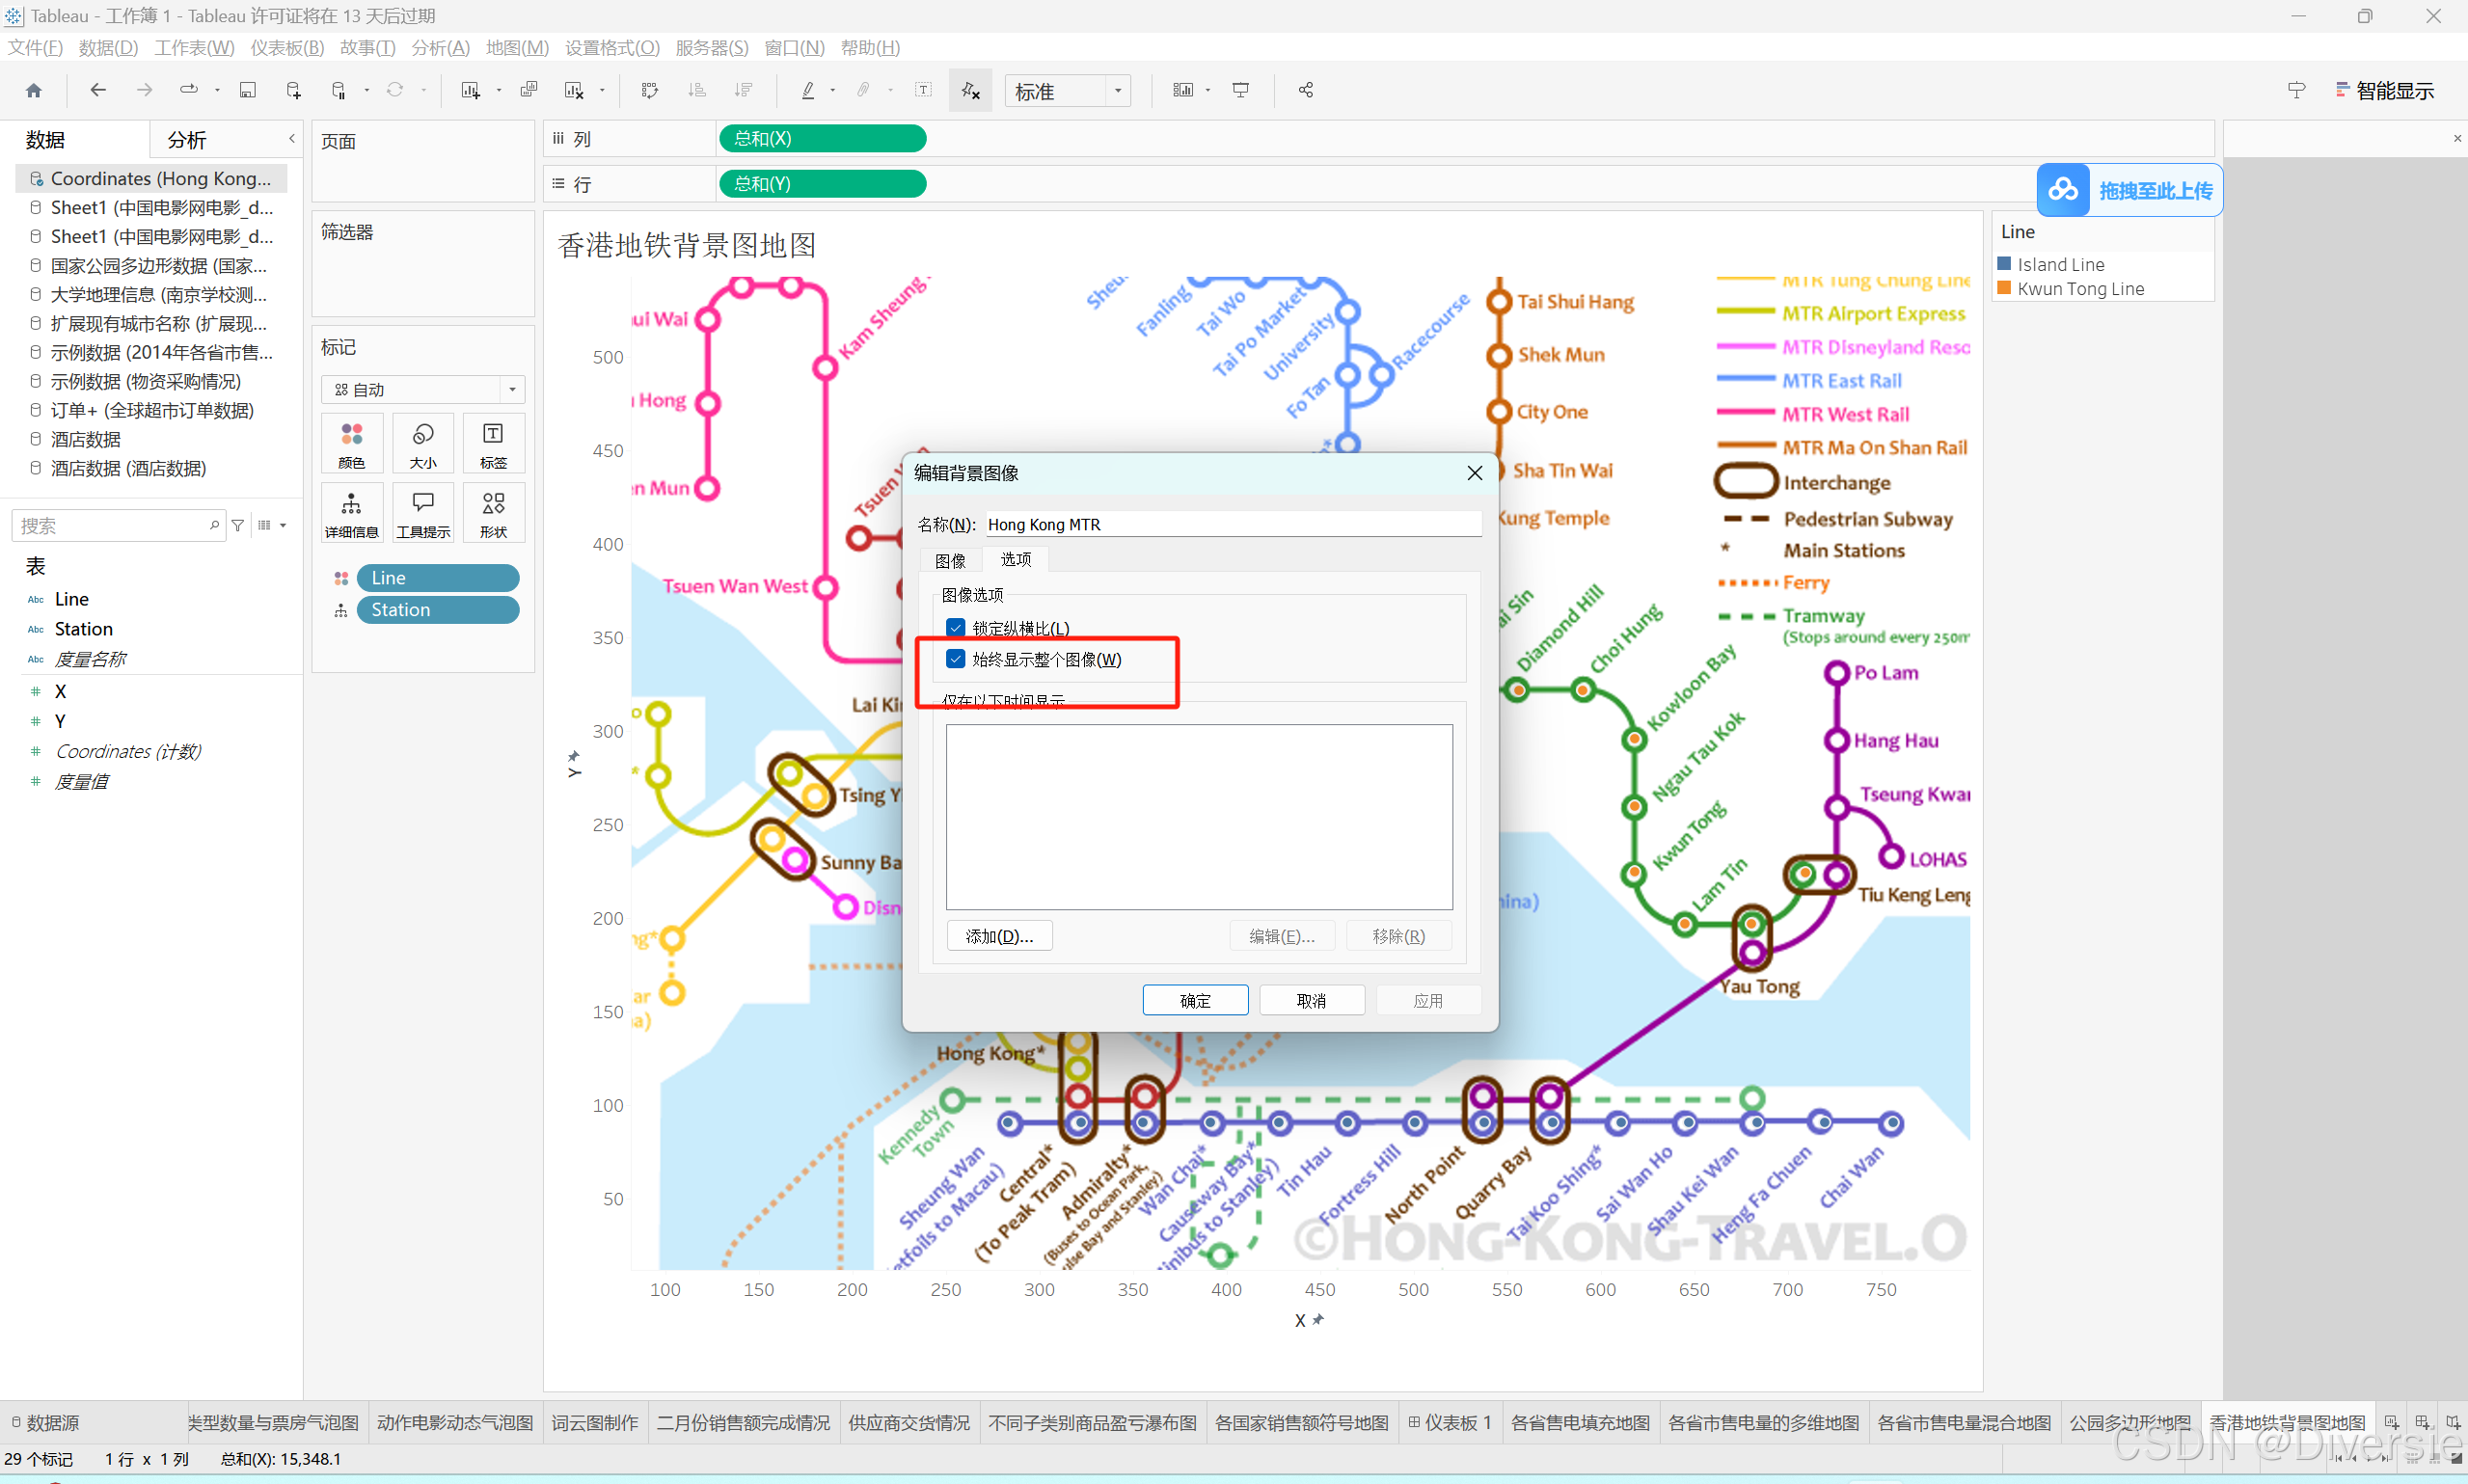
Task: Open the 工具提示 tooltip card in Marks
Action: click(423, 513)
